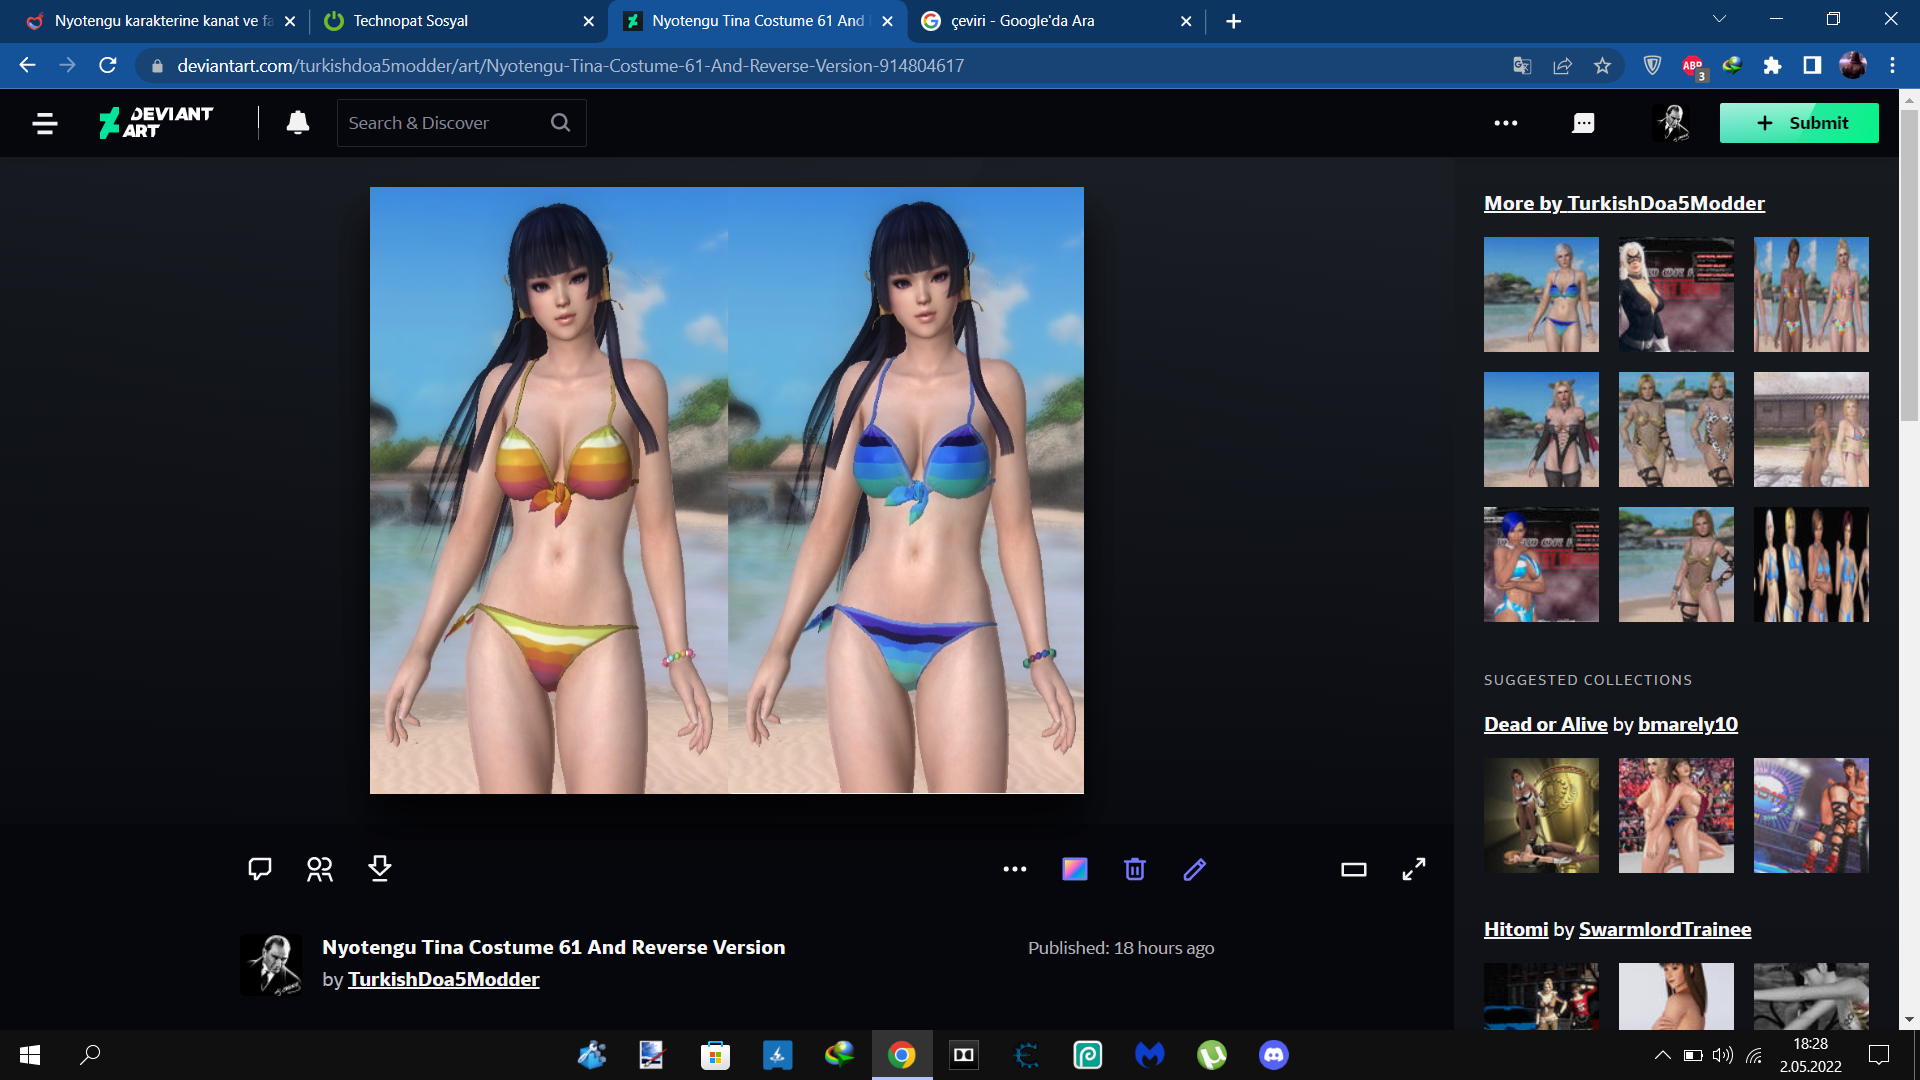Expand the tab search dropdown arrow
This screenshot has height=1080, width=1920.
coord(1719,19)
